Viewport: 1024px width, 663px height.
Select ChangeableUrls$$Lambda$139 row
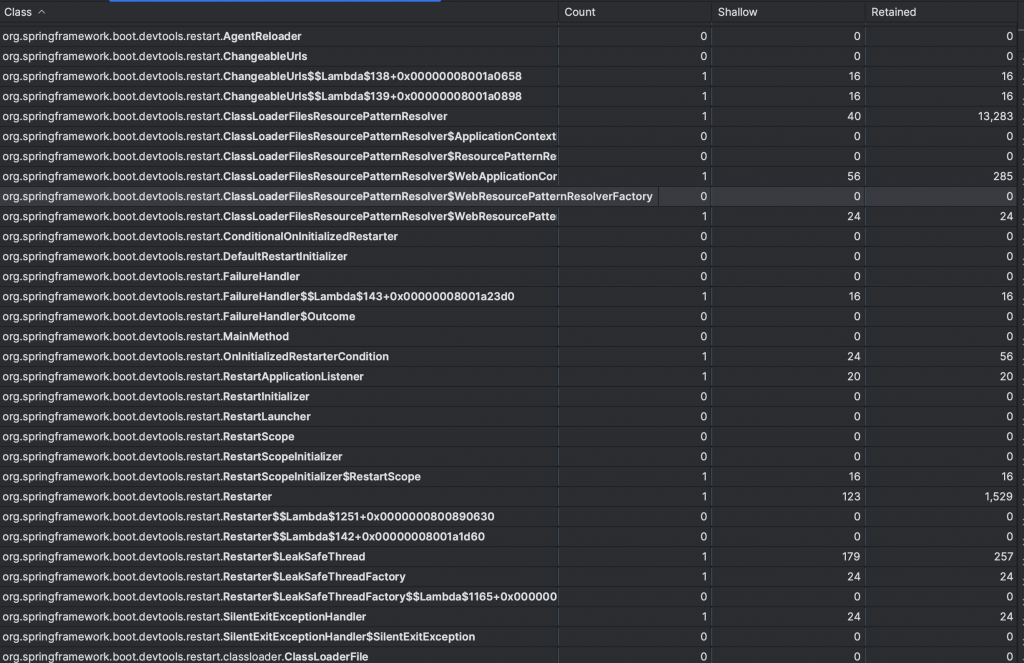pos(509,96)
